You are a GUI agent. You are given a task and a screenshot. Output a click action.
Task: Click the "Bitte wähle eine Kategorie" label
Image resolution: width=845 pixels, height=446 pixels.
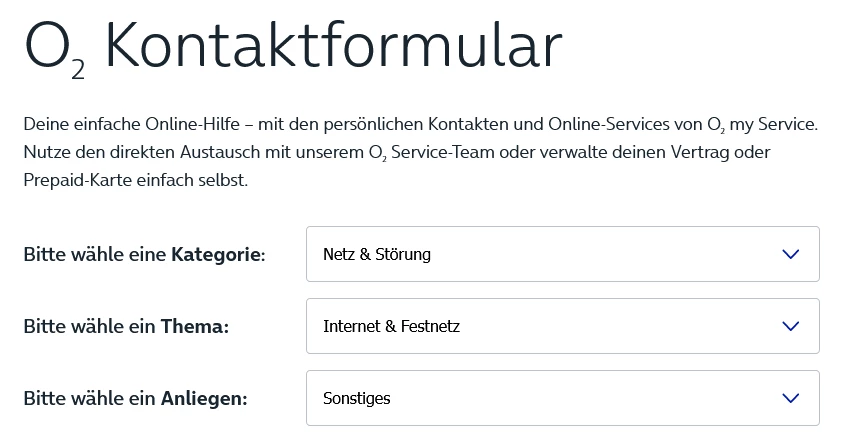coord(144,255)
